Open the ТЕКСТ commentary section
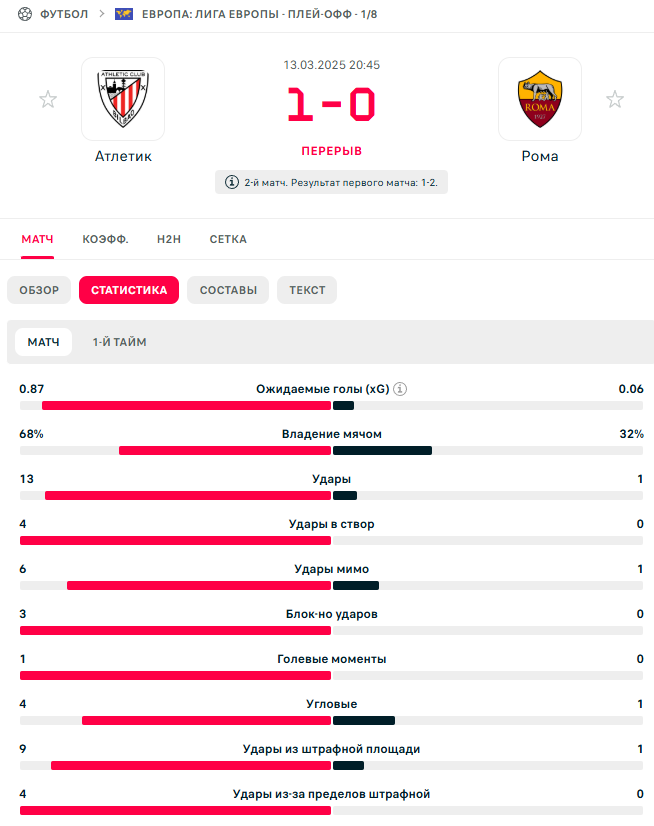The width and height of the screenshot is (654, 826). point(307,290)
